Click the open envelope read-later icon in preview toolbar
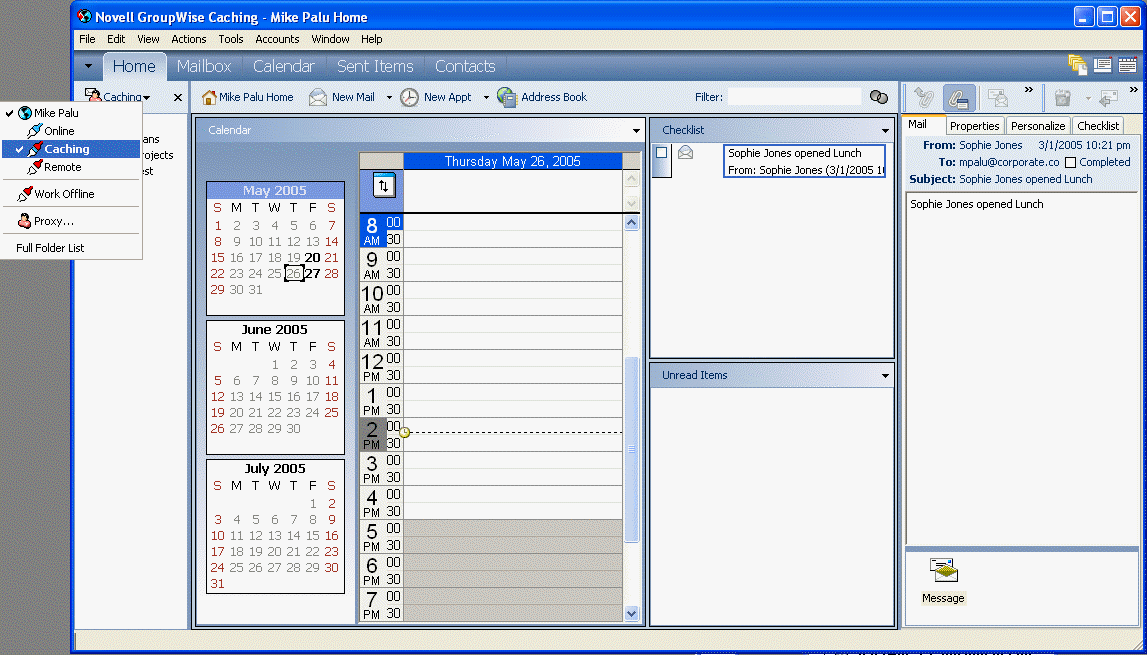 click(998, 97)
